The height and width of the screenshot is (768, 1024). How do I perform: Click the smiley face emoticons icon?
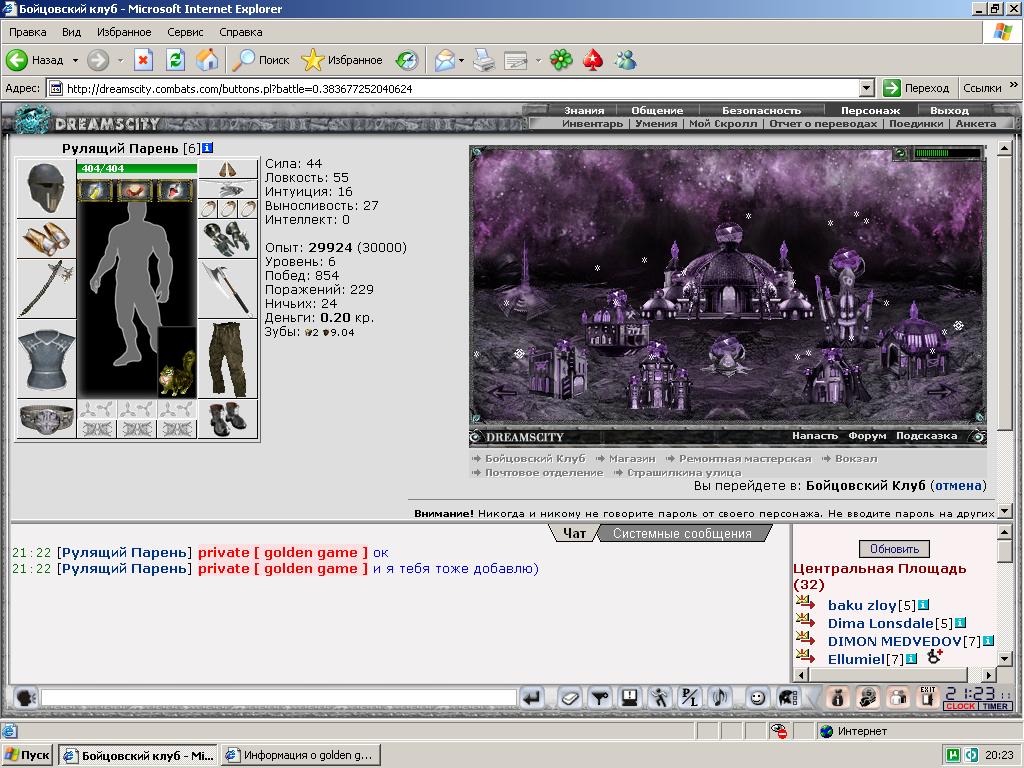coord(757,698)
